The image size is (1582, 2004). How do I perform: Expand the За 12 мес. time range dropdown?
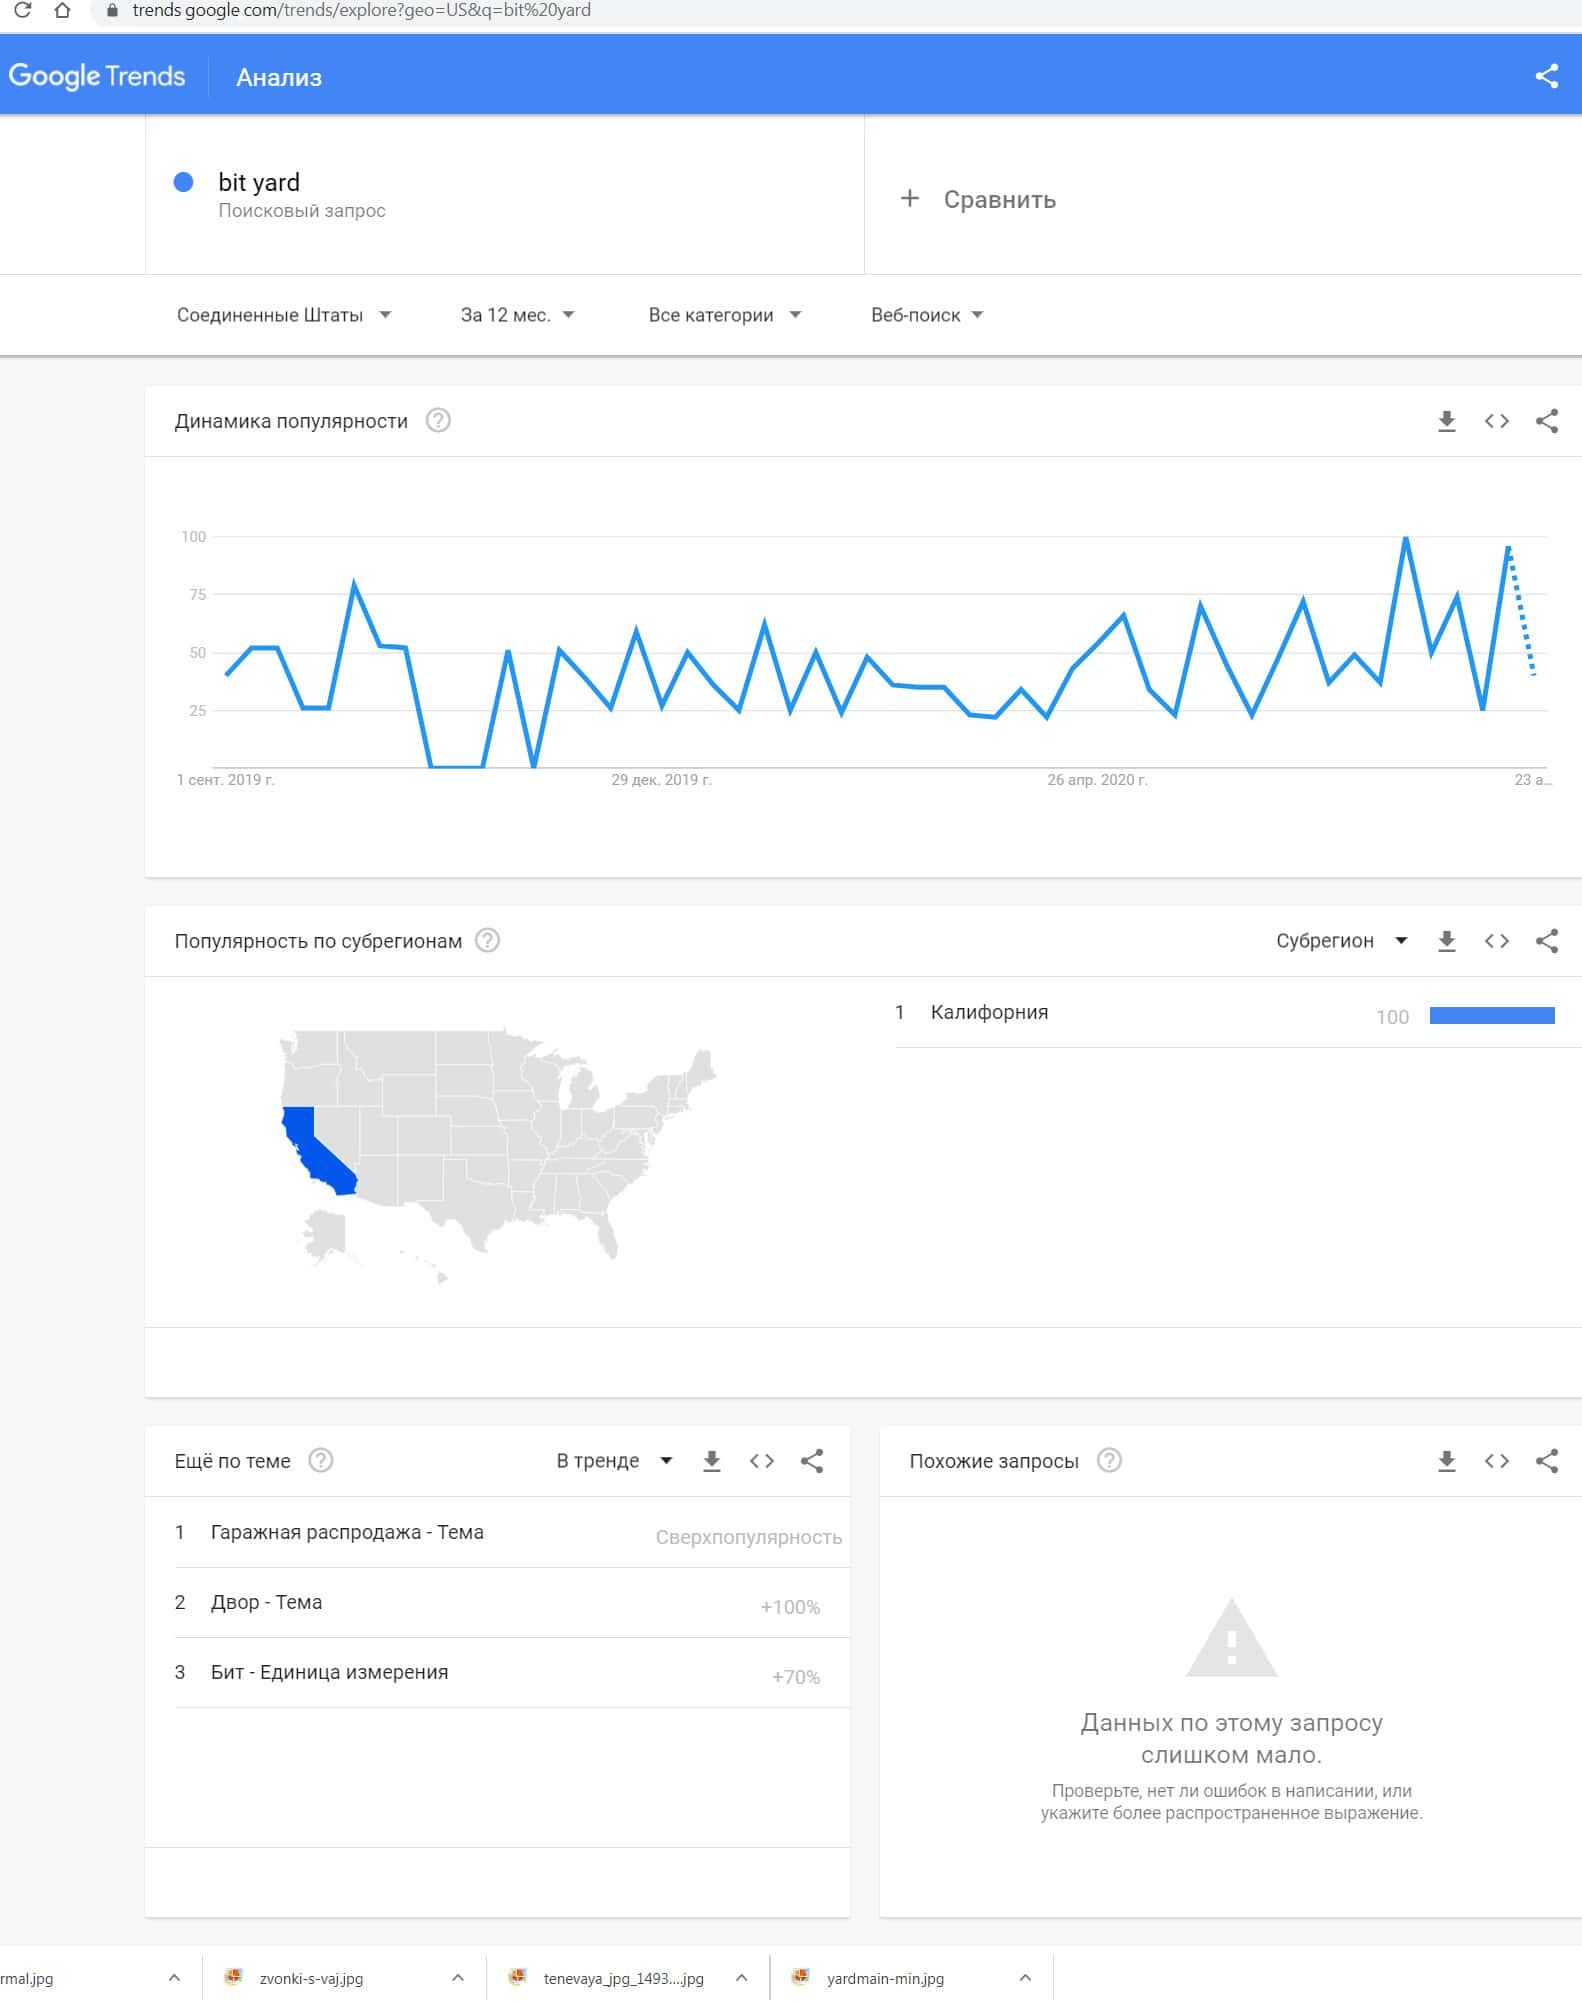[x=517, y=315]
